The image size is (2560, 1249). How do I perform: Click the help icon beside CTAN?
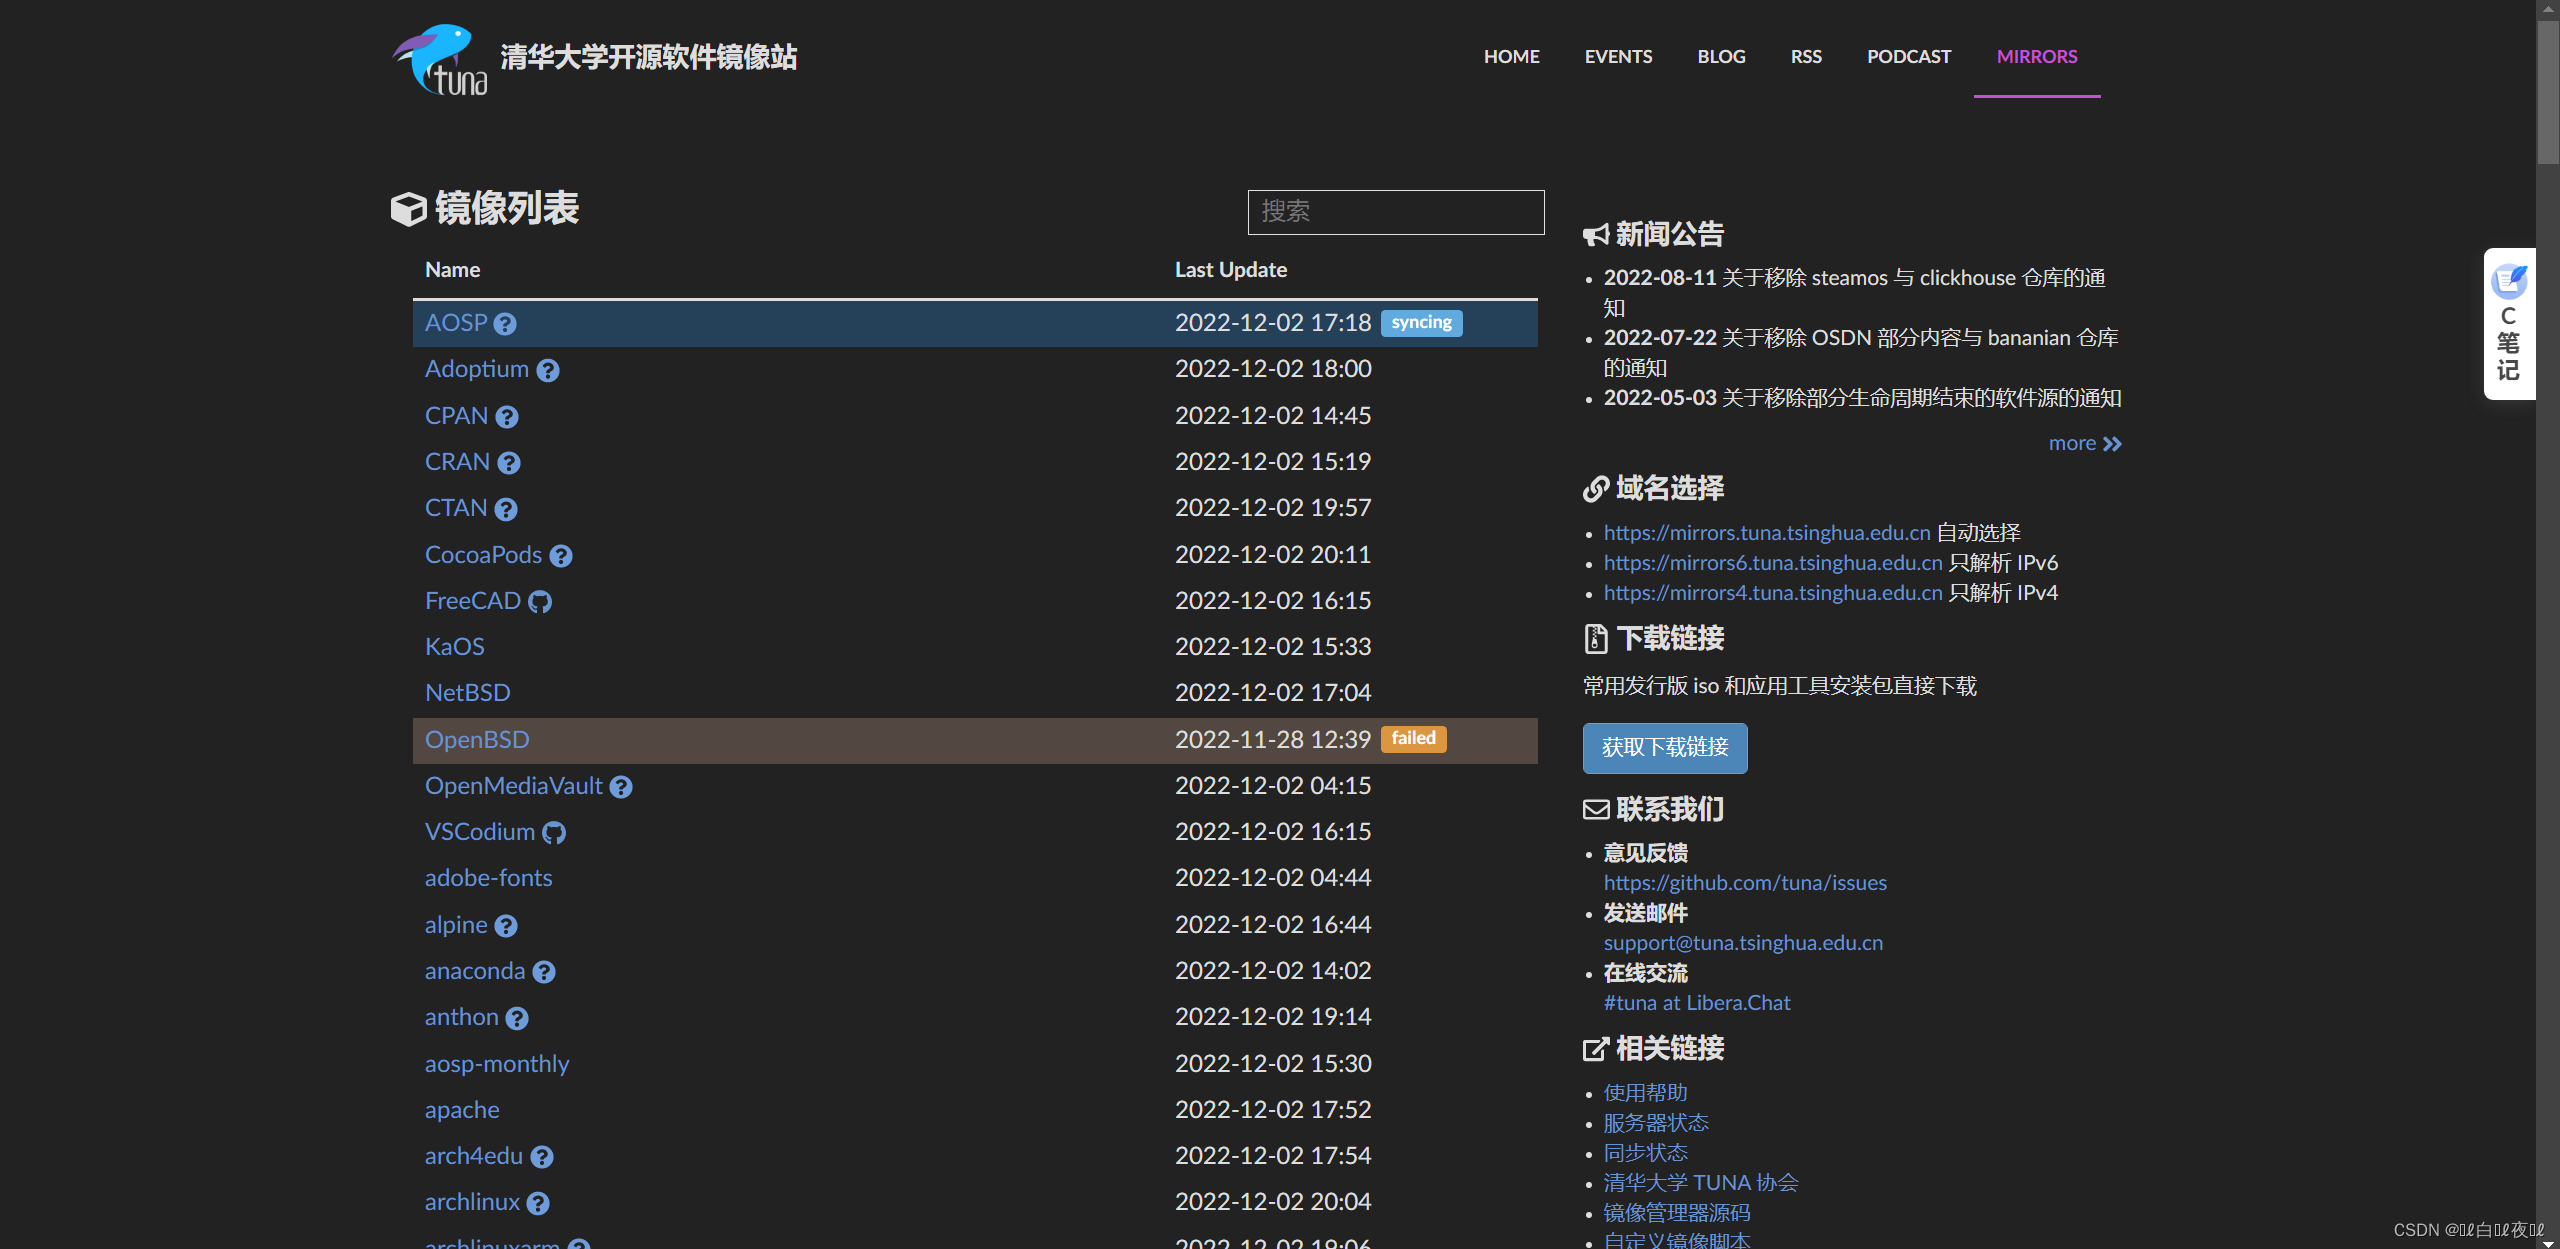pyautogui.click(x=506, y=510)
